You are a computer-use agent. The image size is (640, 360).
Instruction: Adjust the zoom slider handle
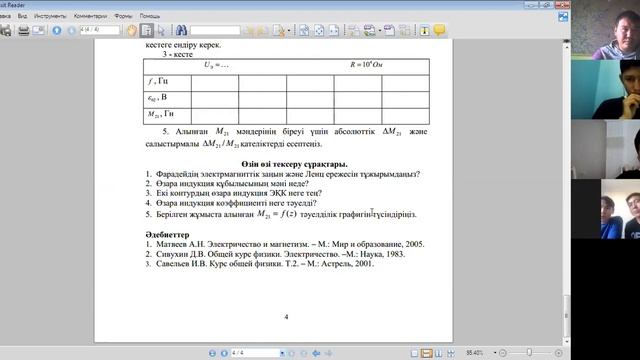(529, 352)
